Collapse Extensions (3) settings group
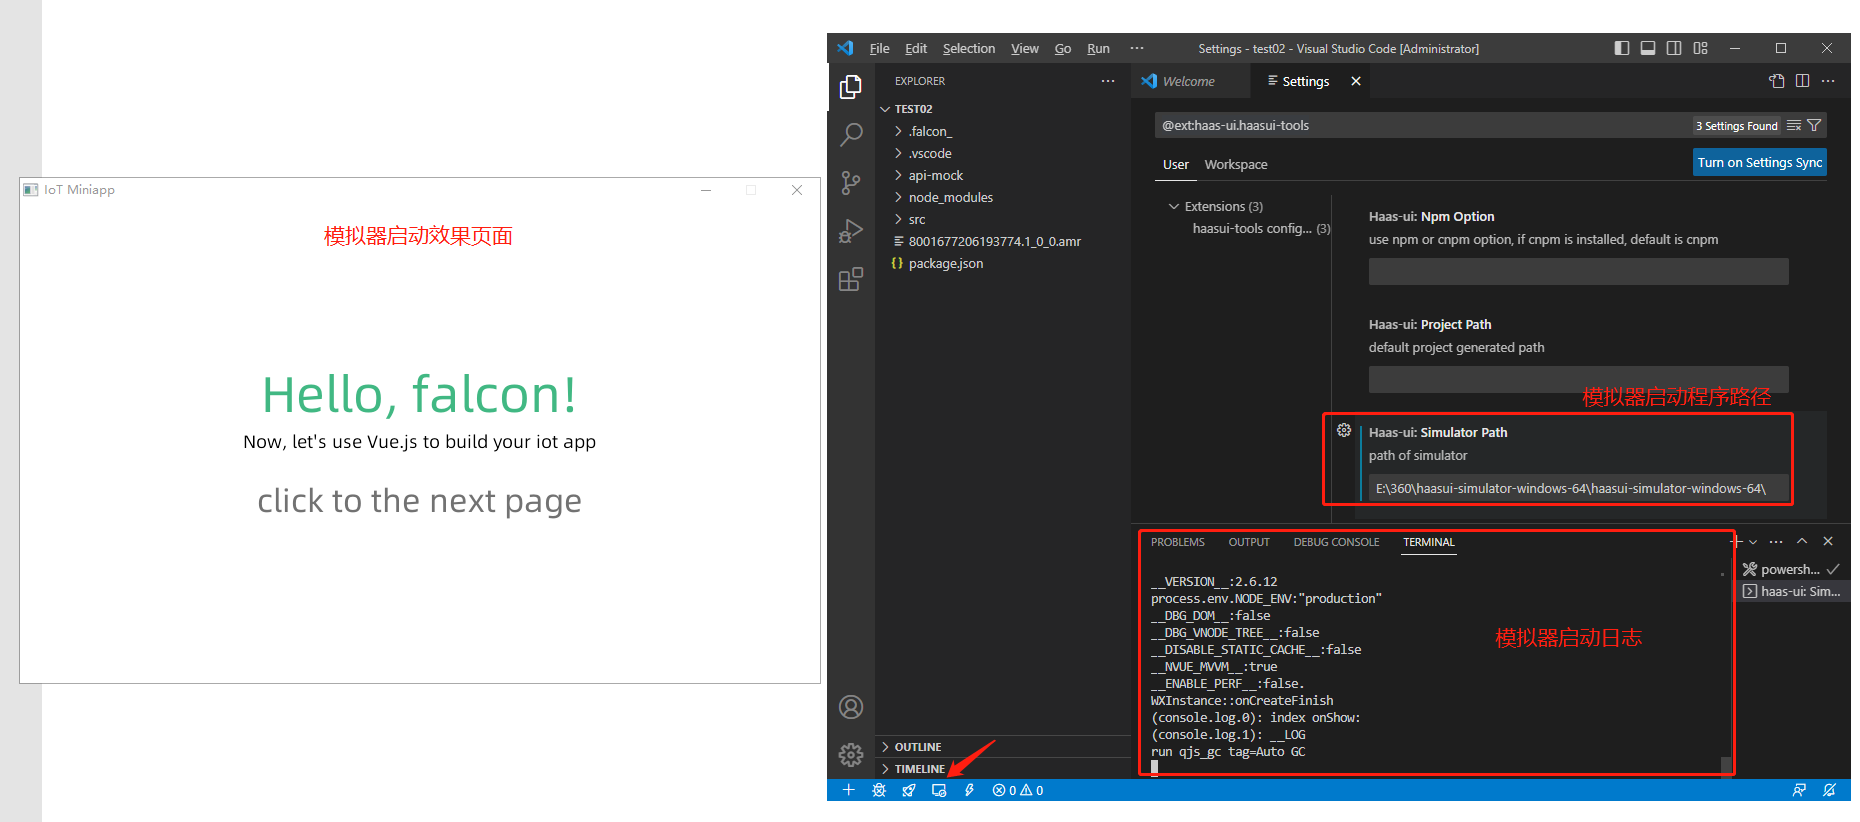1860x822 pixels. (1174, 206)
